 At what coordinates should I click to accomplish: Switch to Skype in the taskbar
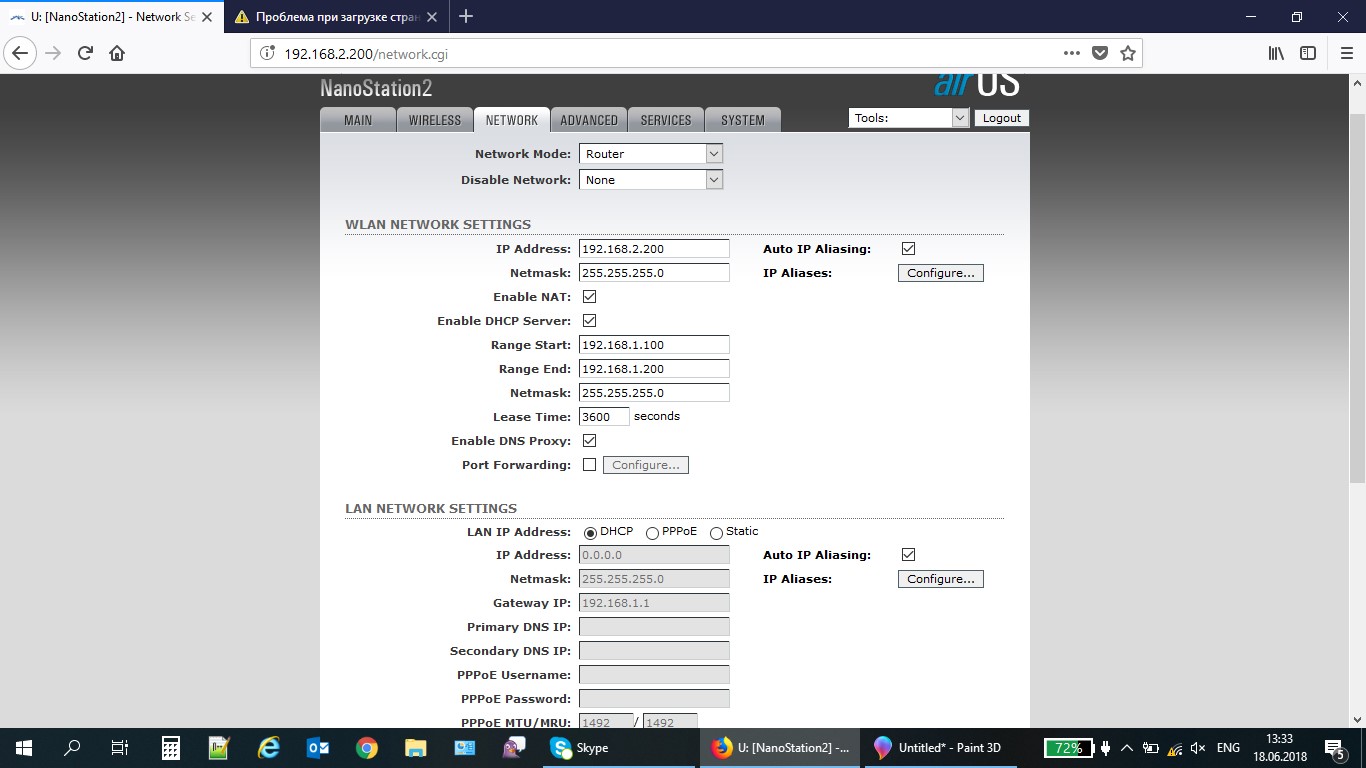[617, 748]
